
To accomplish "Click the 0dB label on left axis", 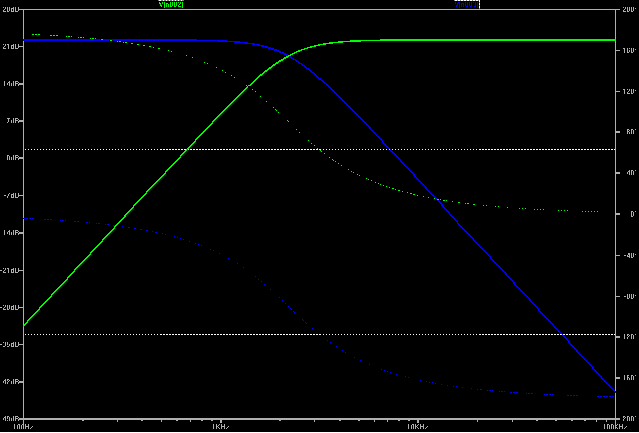I will [x=11, y=158].
